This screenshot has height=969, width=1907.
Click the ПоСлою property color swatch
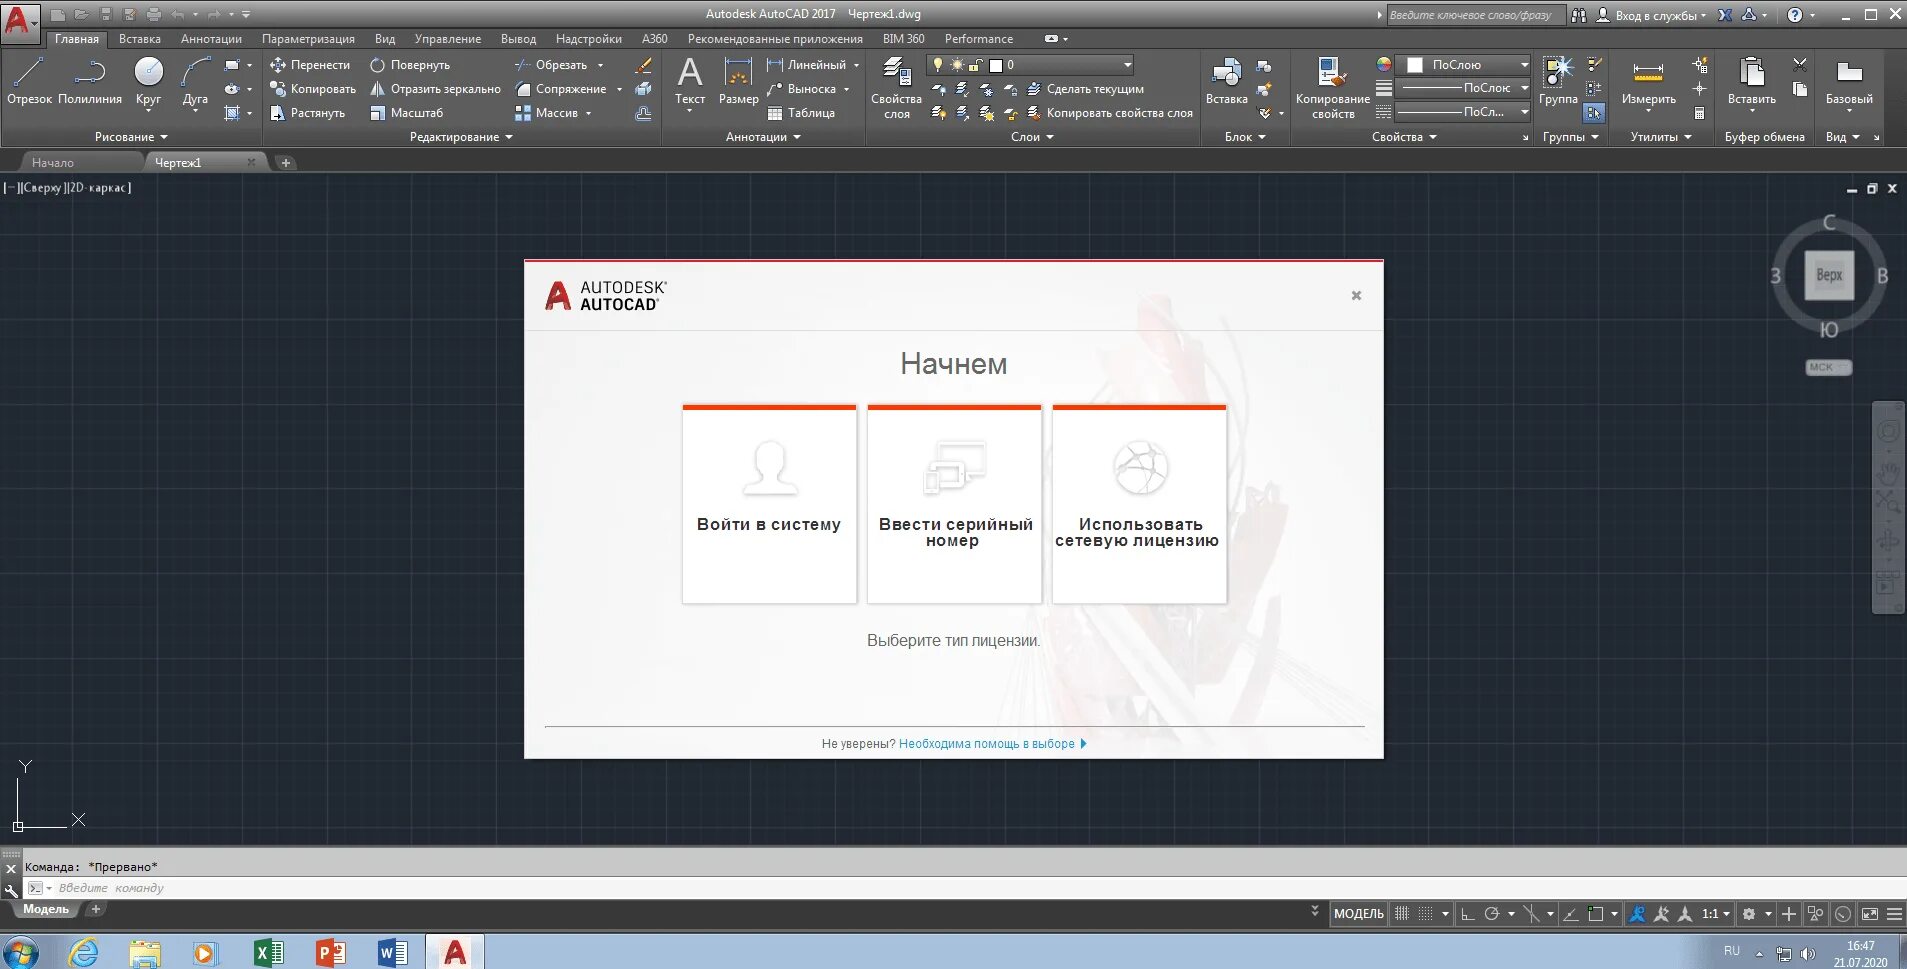1415,65
